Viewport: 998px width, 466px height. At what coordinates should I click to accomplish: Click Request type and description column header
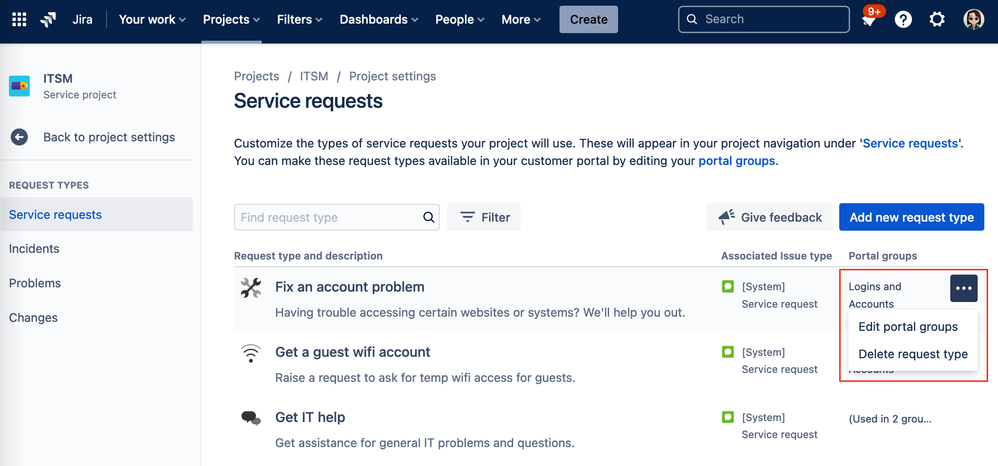pyautogui.click(x=309, y=256)
